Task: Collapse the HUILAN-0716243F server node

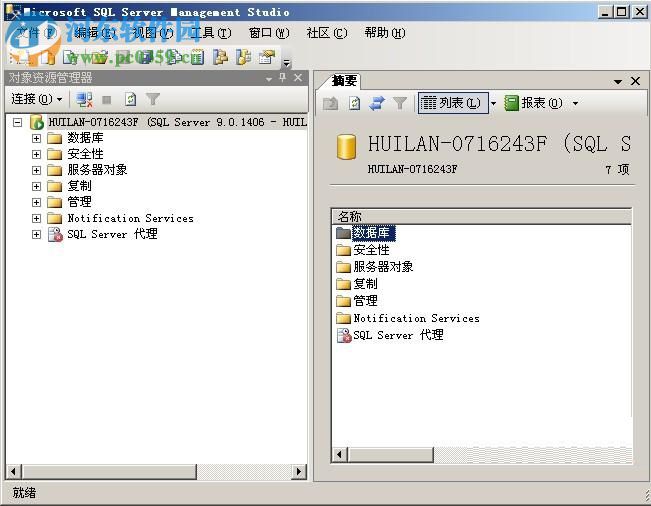Action: pyautogui.click(x=17, y=122)
